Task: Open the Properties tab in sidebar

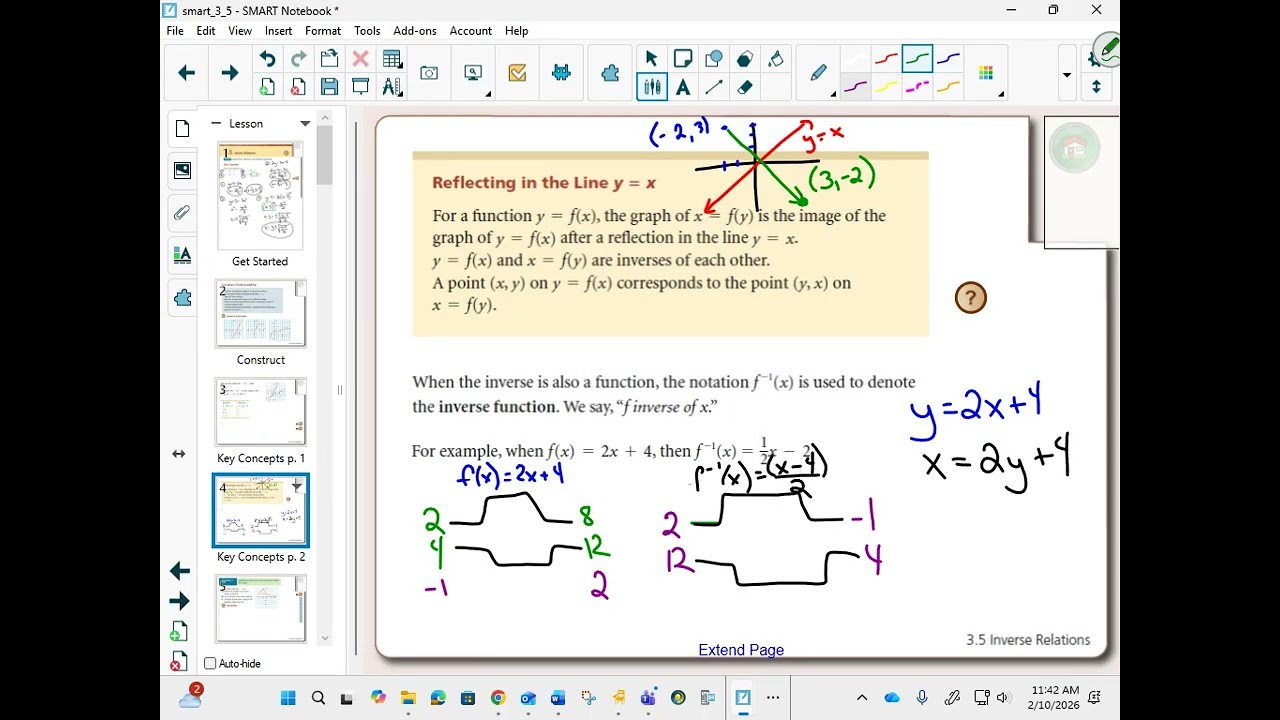Action: tap(182, 255)
